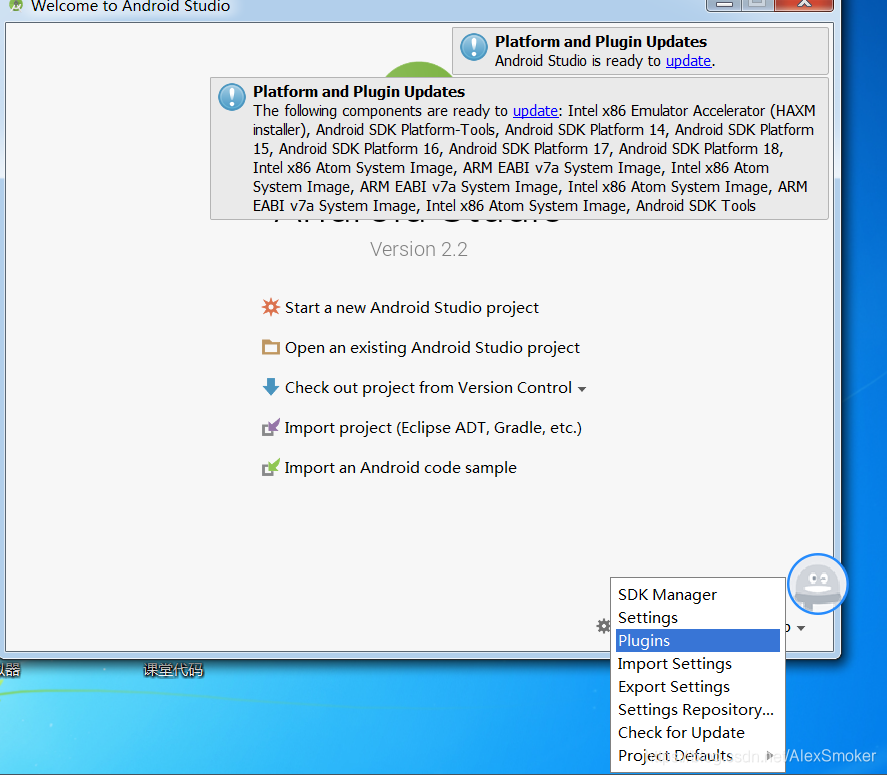Open Settings Repository... menu entry
The height and width of the screenshot is (775, 887).
coord(697,709)
